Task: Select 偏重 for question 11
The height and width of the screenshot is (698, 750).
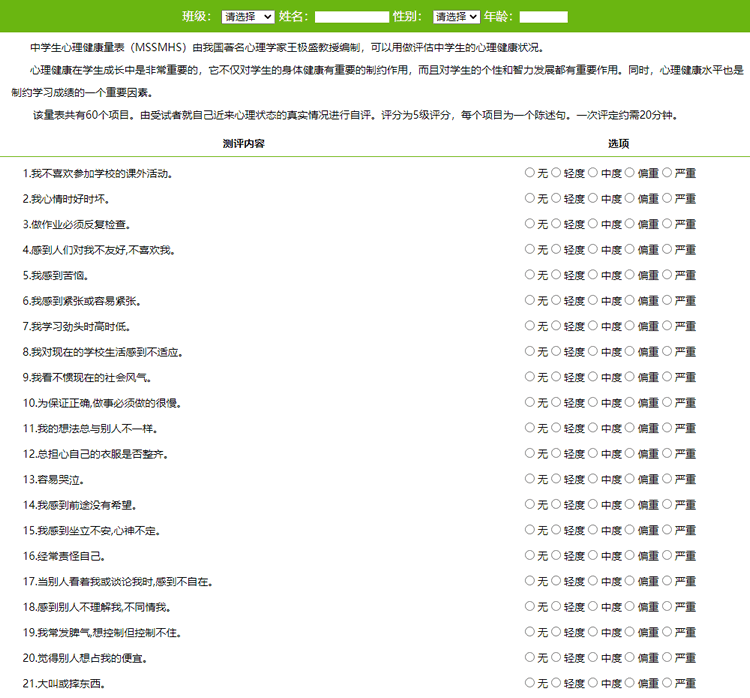Action: 629,427
